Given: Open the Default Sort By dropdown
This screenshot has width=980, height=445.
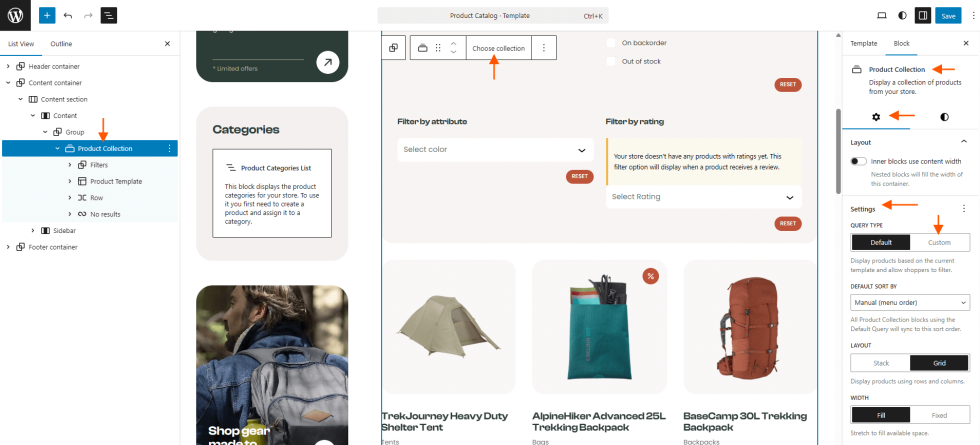Looking at the screenshot, I should coord(909,302).
